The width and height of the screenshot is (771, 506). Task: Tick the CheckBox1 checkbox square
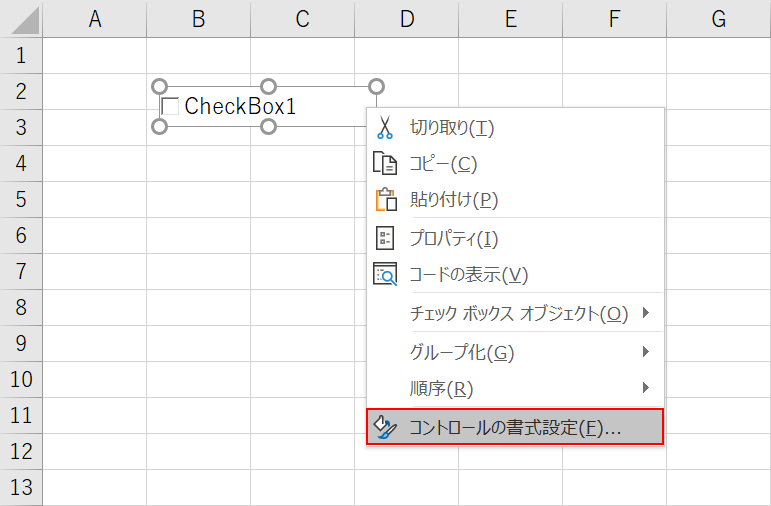point(170,106)
